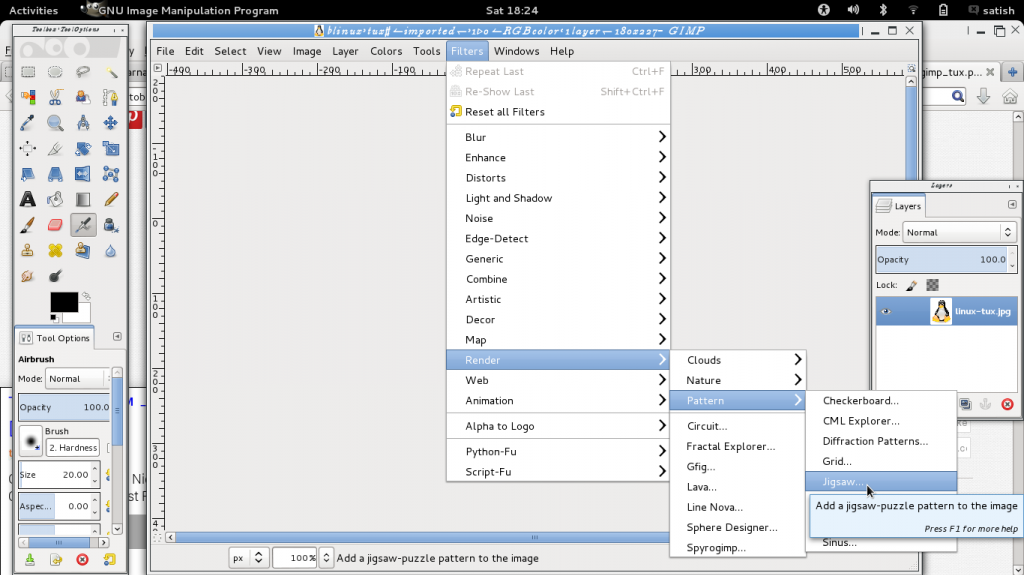Viewport: 1024px width, 575px height.
Task: Open the layer Mode Normal dropdown
Action: pyautogui.click(x=959, y=233)
